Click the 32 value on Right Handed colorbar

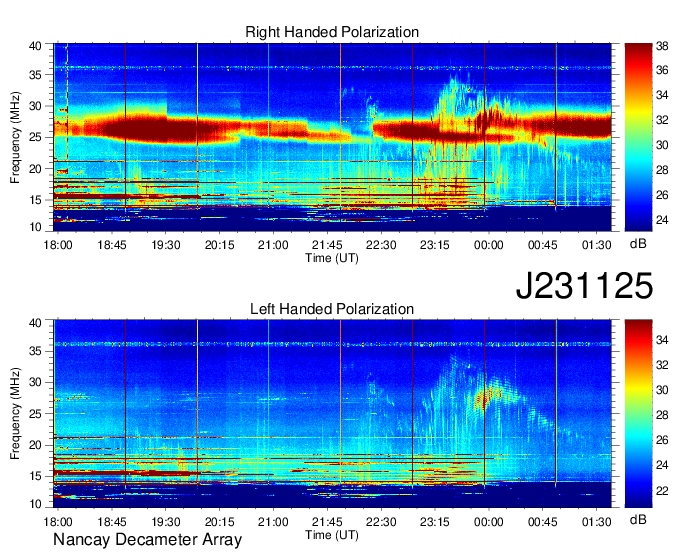[x=662, y=120]
